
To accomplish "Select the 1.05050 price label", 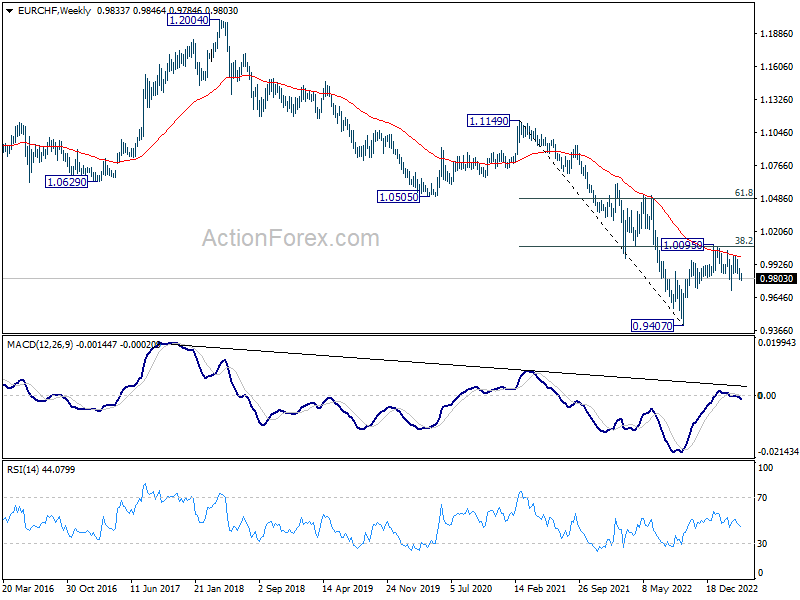I will pyautogui.click(x=399, y=197).
